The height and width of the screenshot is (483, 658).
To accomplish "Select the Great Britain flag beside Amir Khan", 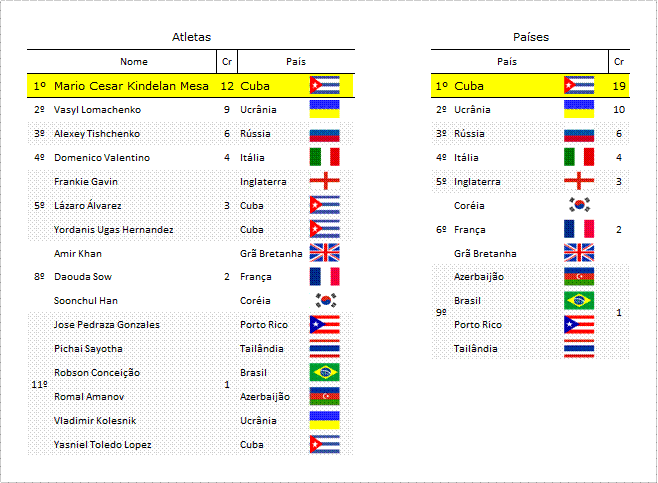I will 324,253.
